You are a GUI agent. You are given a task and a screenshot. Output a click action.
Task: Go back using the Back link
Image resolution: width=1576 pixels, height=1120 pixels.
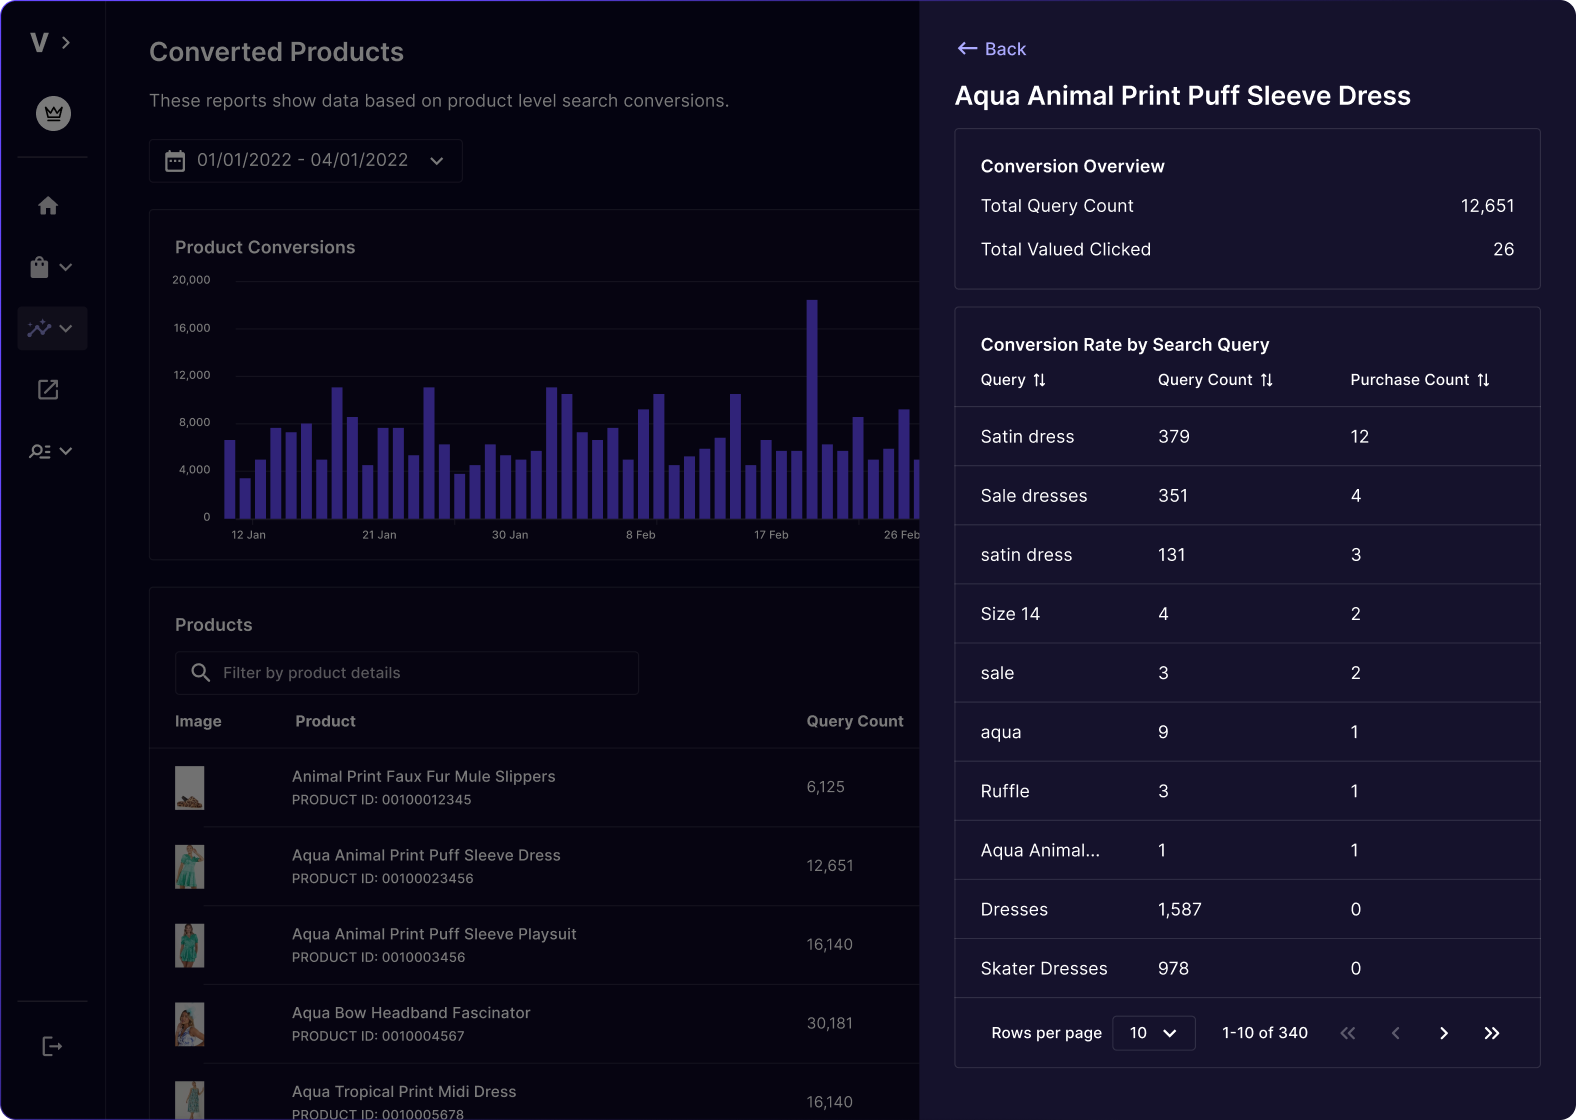[x=992, y=49]
